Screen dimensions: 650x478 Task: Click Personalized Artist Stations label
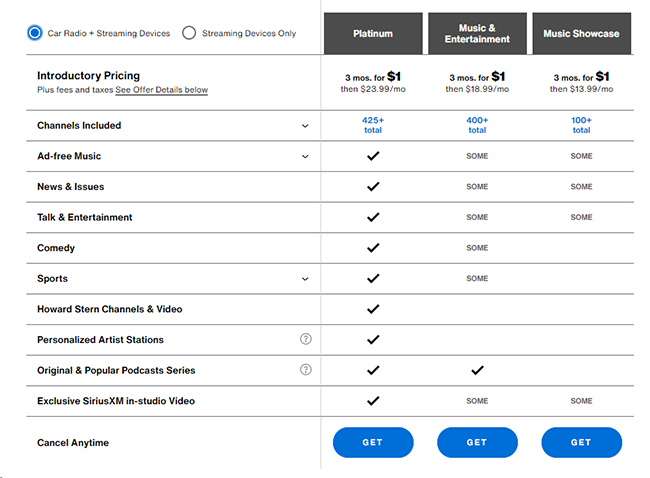pos(100,340)
